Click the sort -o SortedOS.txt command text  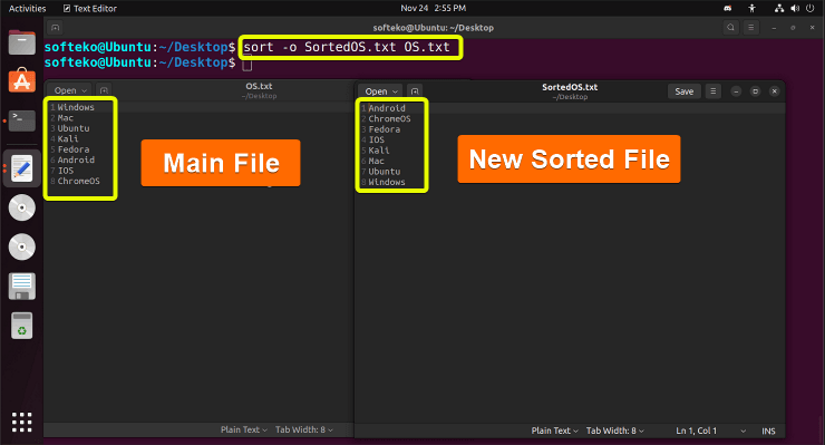(347, 47)
